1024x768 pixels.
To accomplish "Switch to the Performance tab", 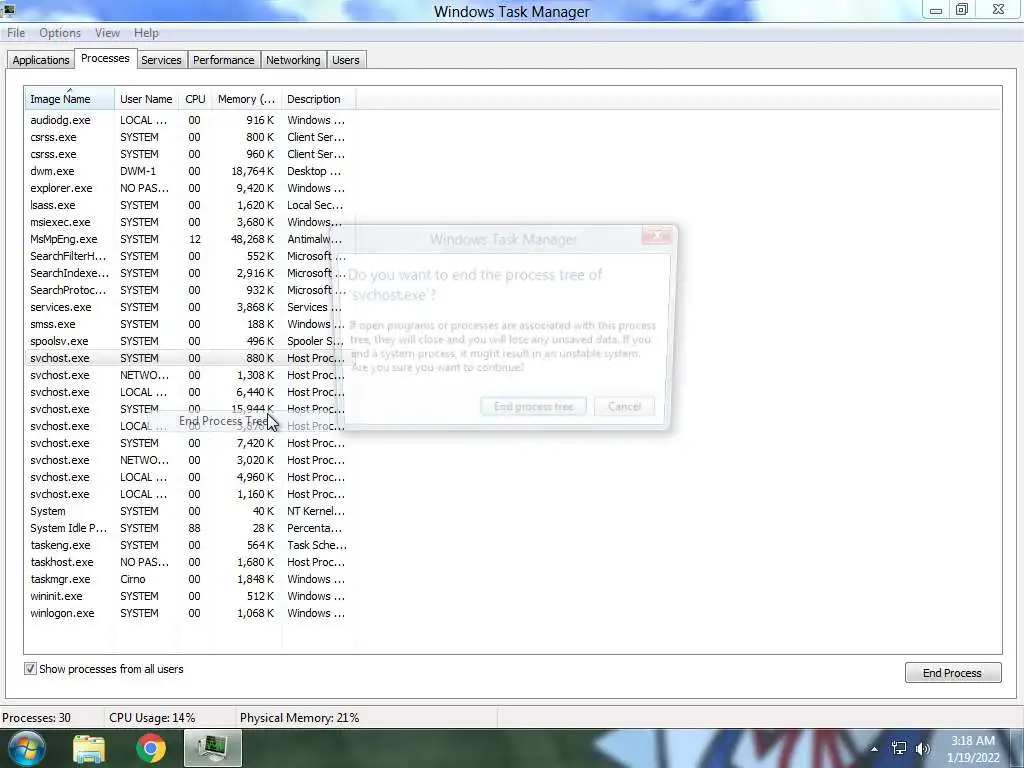I will pos(223,59).
